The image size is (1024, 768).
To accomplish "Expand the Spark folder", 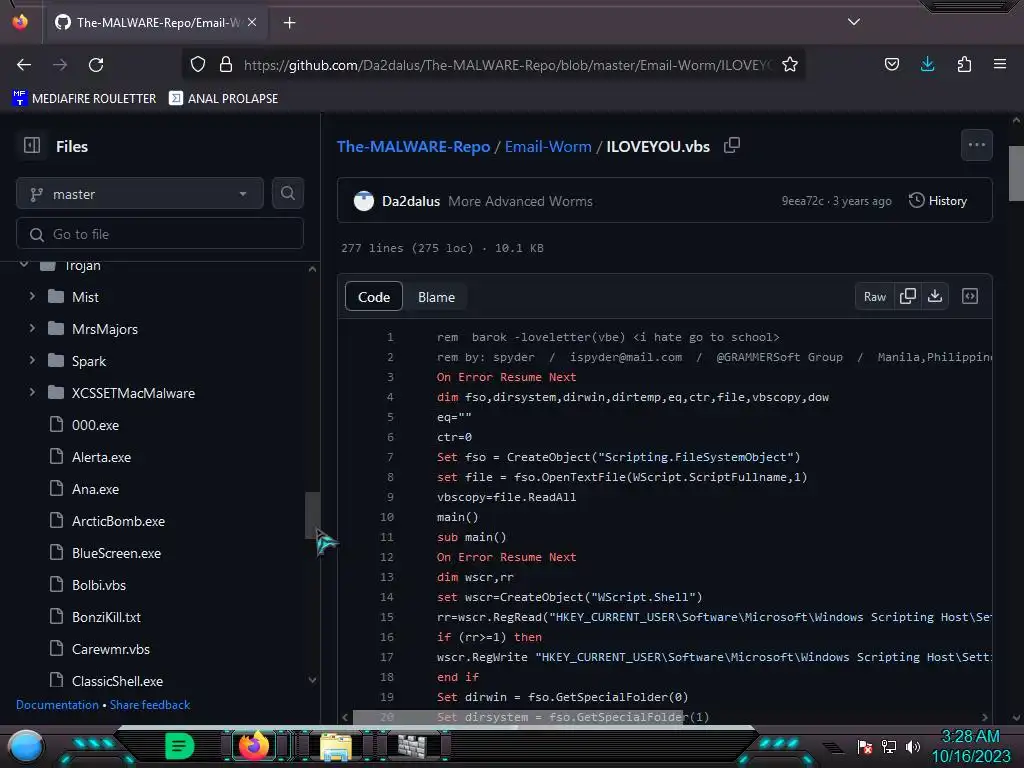I will pos(31,360).
